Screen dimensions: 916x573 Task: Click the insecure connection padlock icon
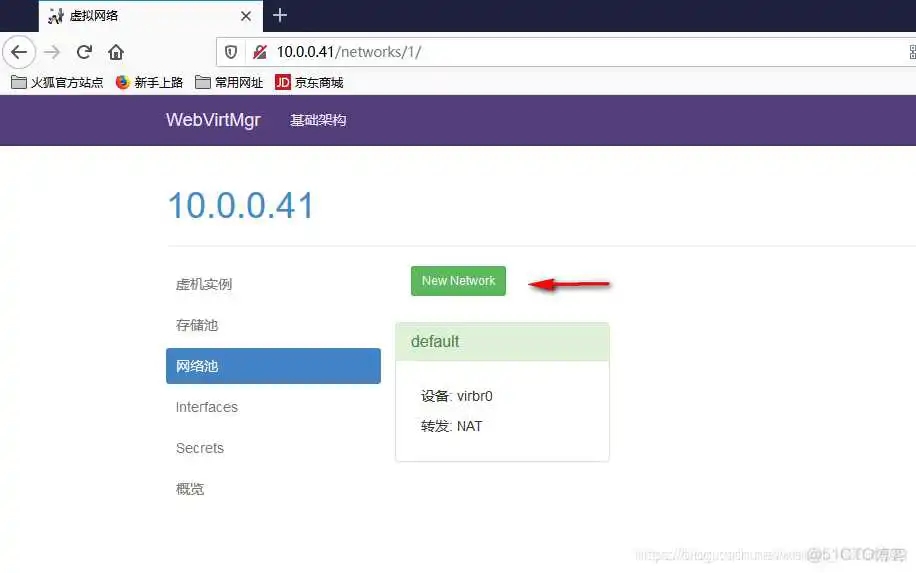click(x=259, y=52)
